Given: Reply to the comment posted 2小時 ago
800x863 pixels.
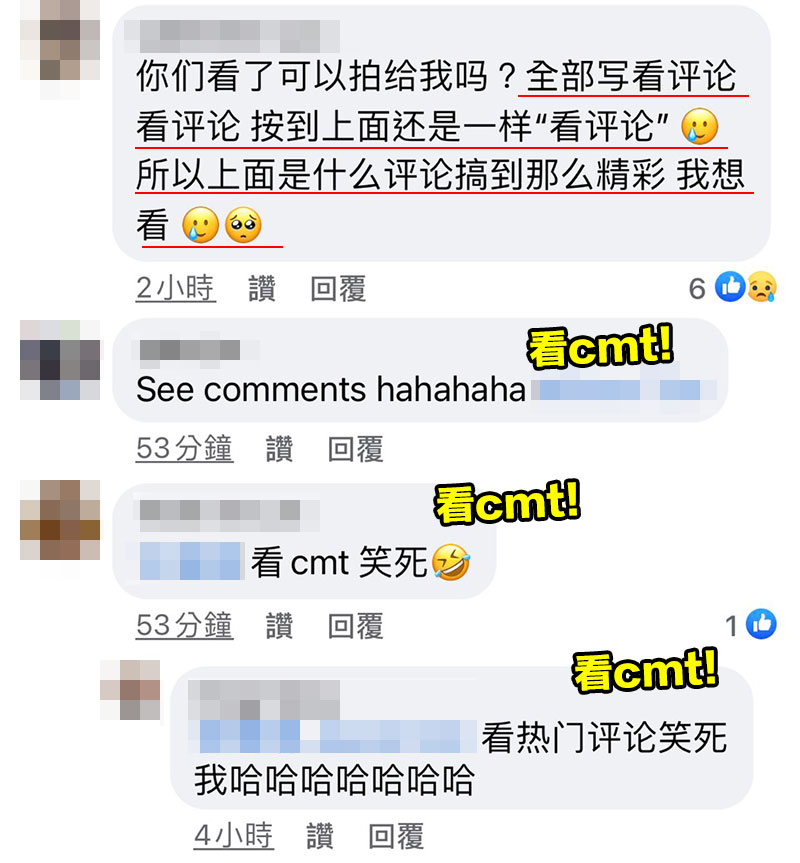Looking at the screenshot, I should (338, 288).
